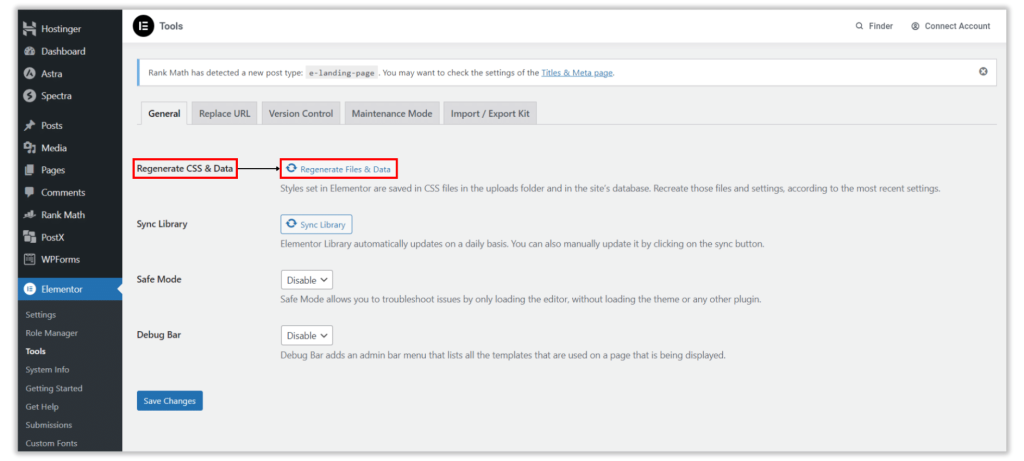Switch to the Replace URL tab

coord(225,113)
